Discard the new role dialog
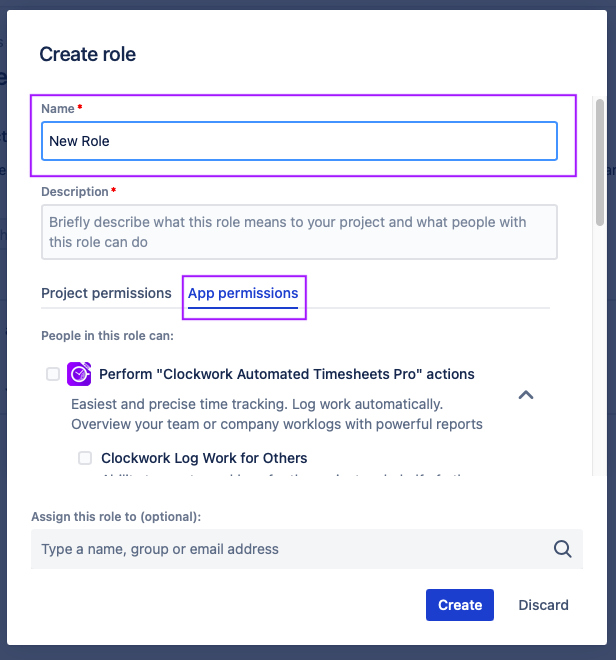 [x=543, y=605]
